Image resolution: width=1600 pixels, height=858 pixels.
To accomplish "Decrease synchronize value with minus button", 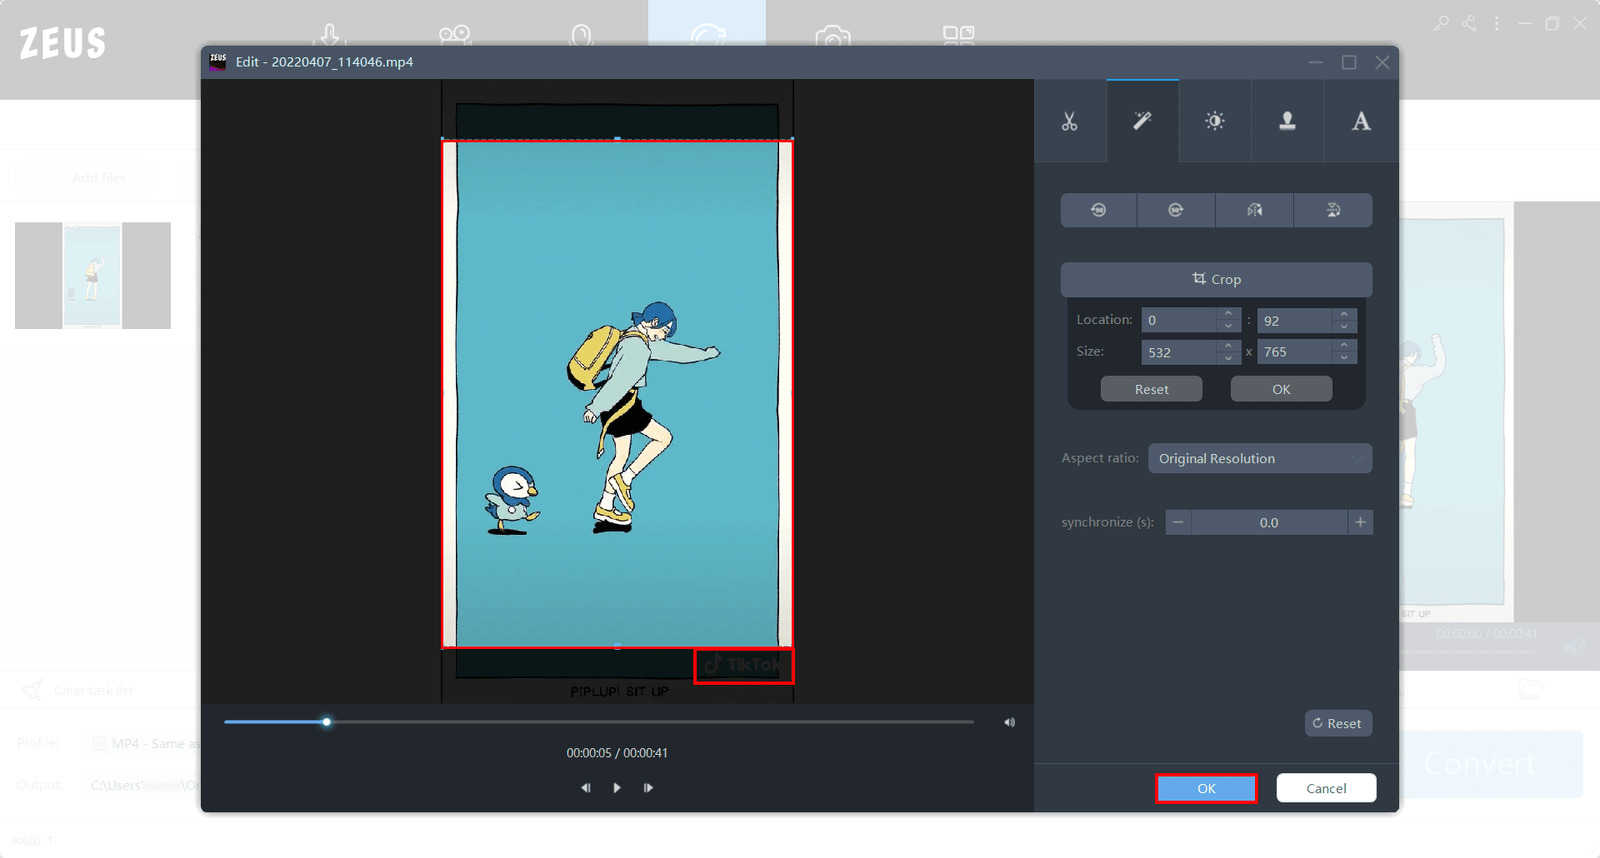I will 1178,522.
